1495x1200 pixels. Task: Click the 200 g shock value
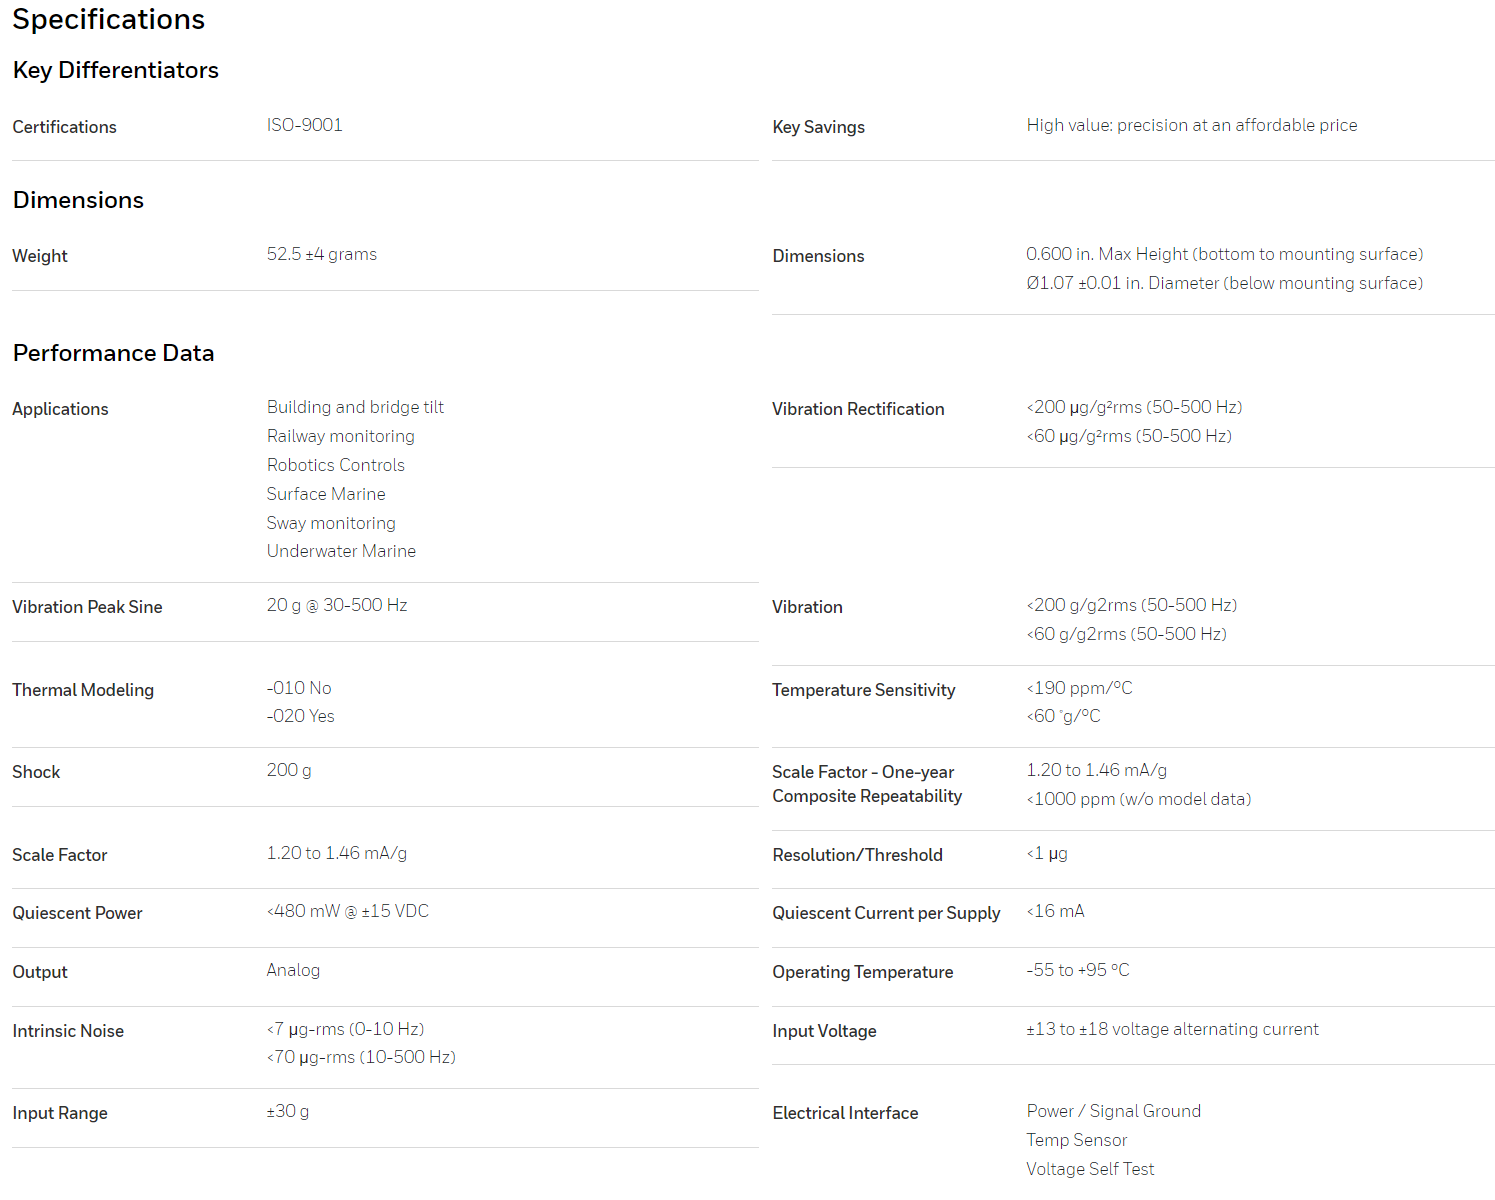[289, 770]
